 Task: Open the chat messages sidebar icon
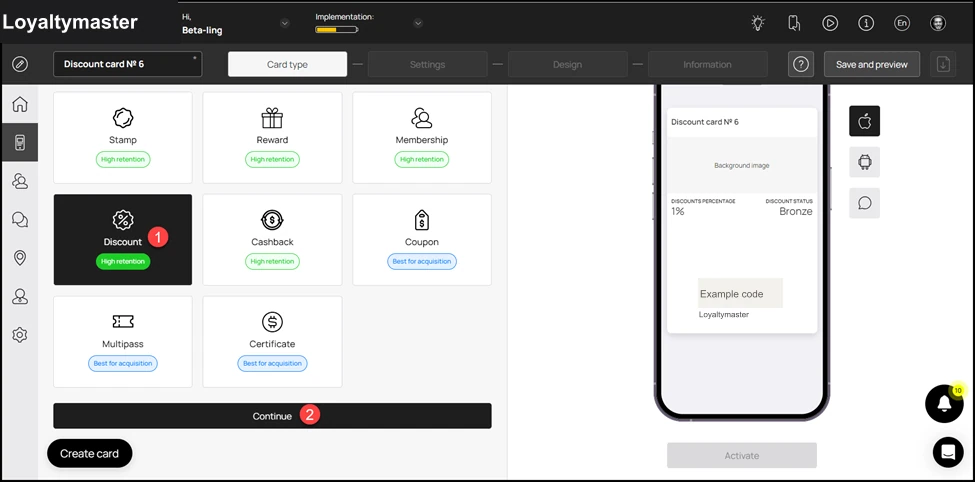coord(20,220)
